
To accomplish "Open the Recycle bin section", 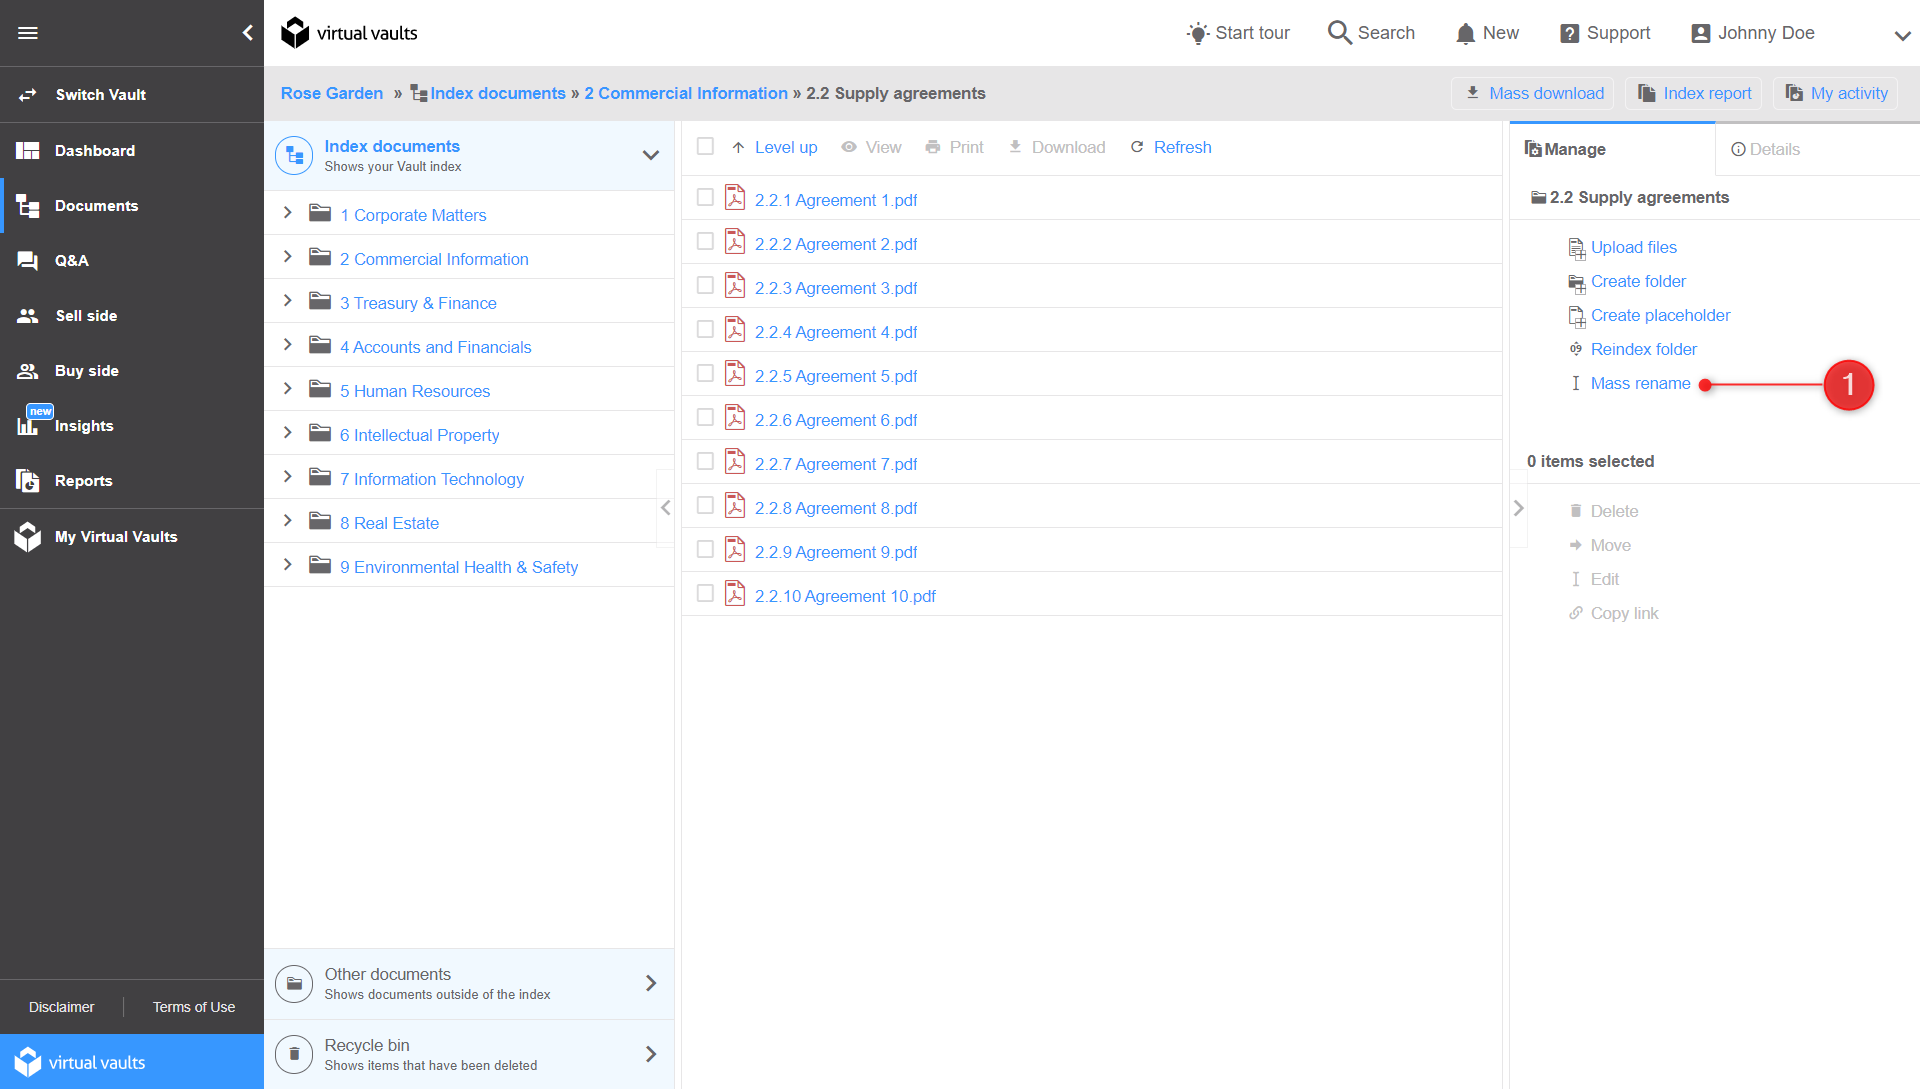I will [x=468, y=1053].
